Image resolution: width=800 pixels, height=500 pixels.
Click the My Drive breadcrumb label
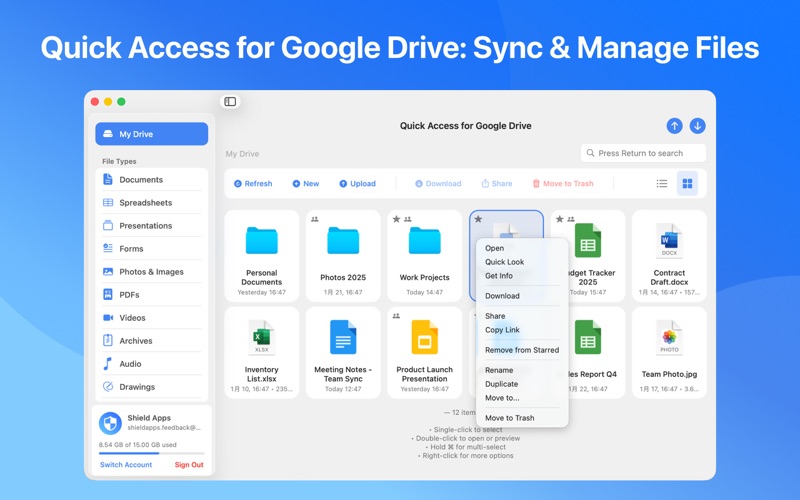click(x=242, y=154)
